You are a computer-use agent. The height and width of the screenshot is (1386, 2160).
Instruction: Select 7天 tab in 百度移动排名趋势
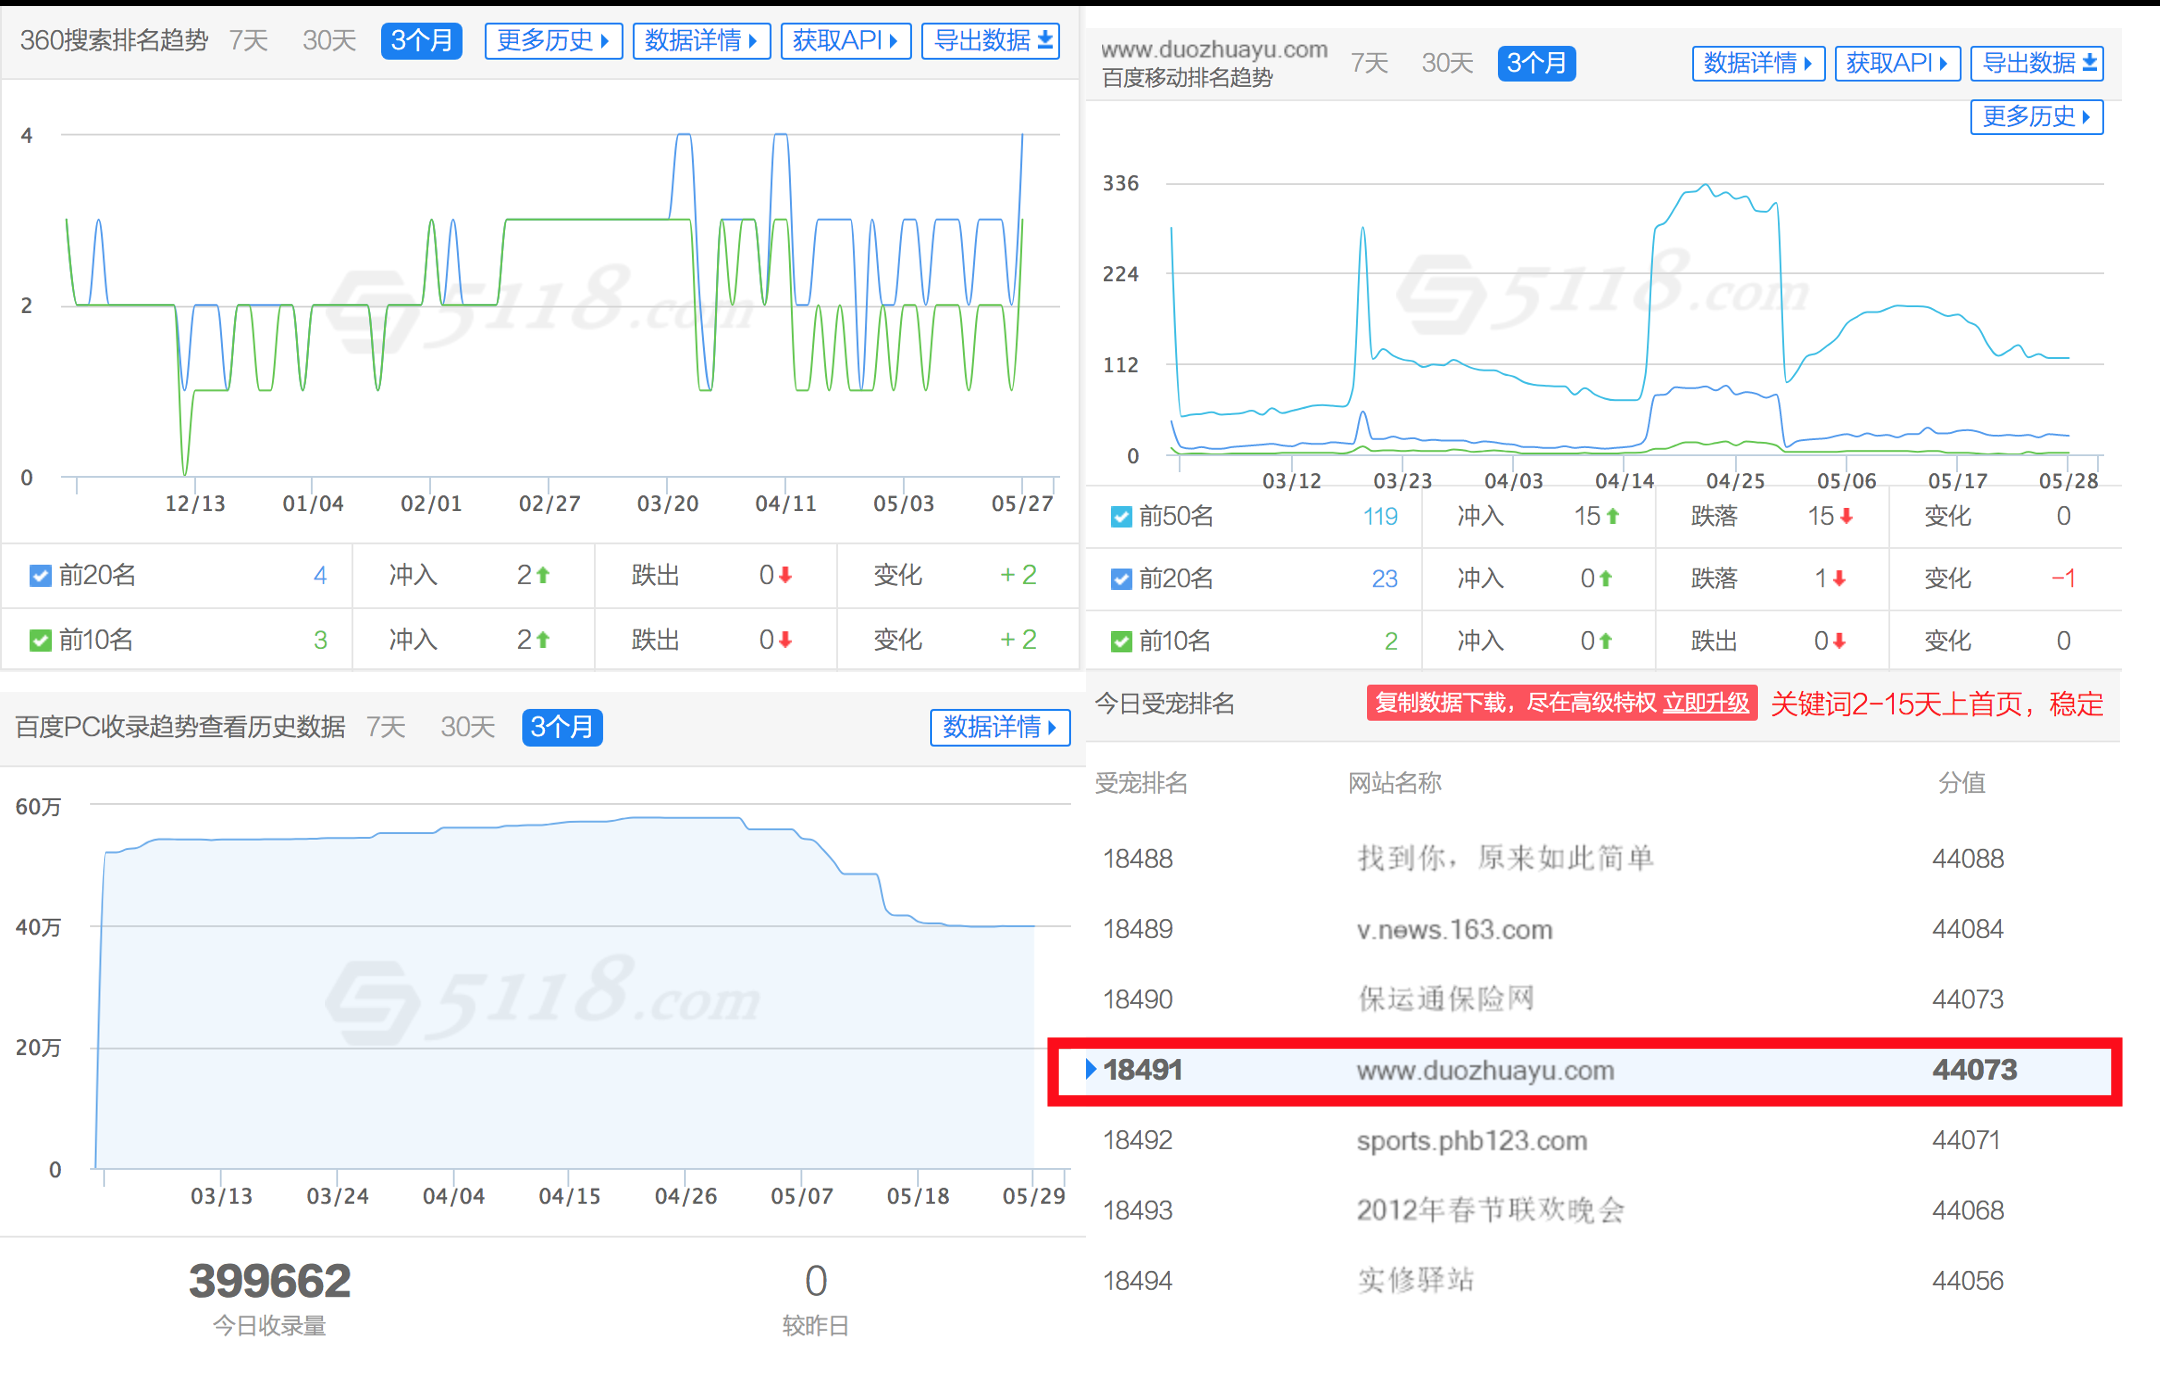(1369, 63)
